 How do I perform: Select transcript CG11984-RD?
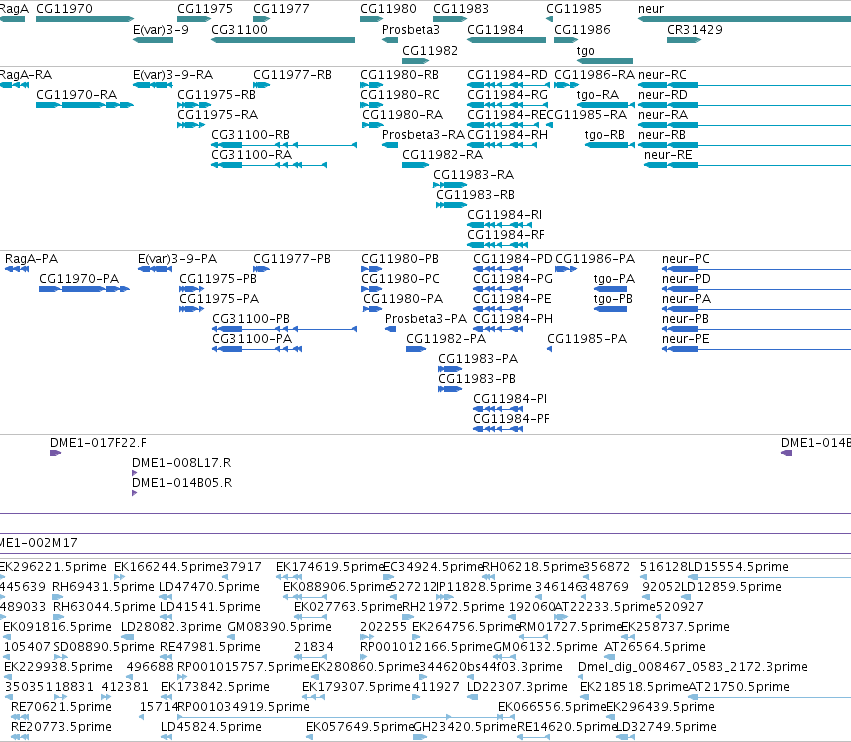point(507,75)
